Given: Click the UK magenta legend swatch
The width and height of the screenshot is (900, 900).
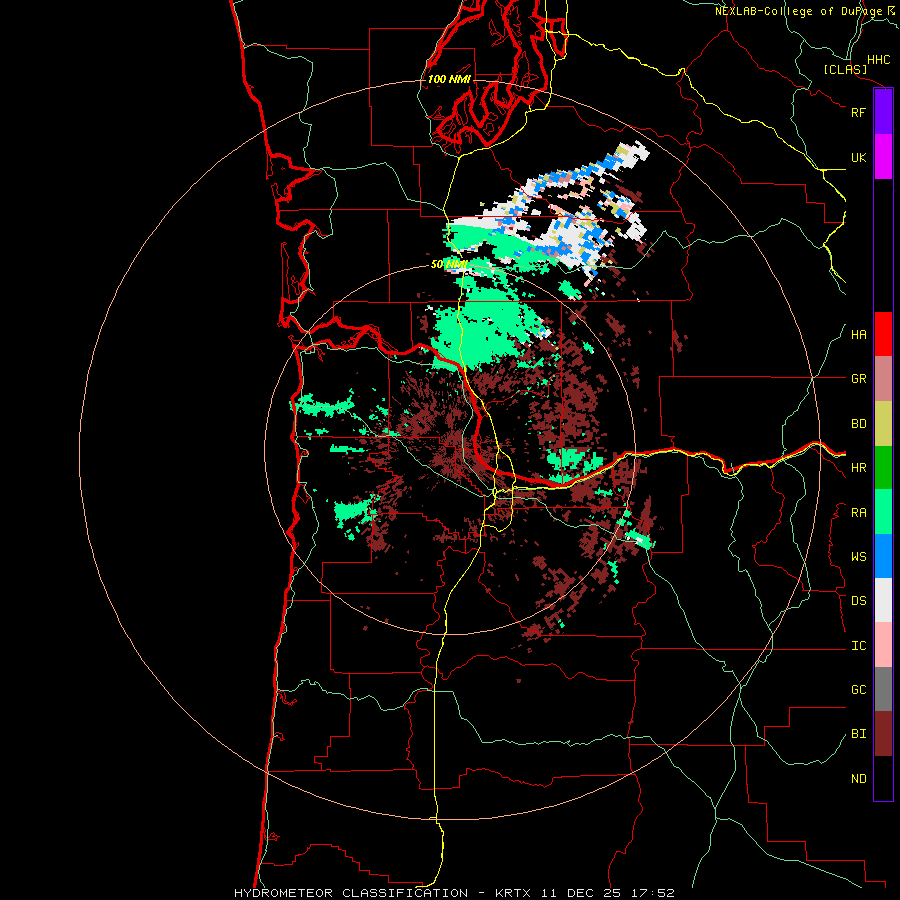Looking at the screenshot, I should point(883,157).
